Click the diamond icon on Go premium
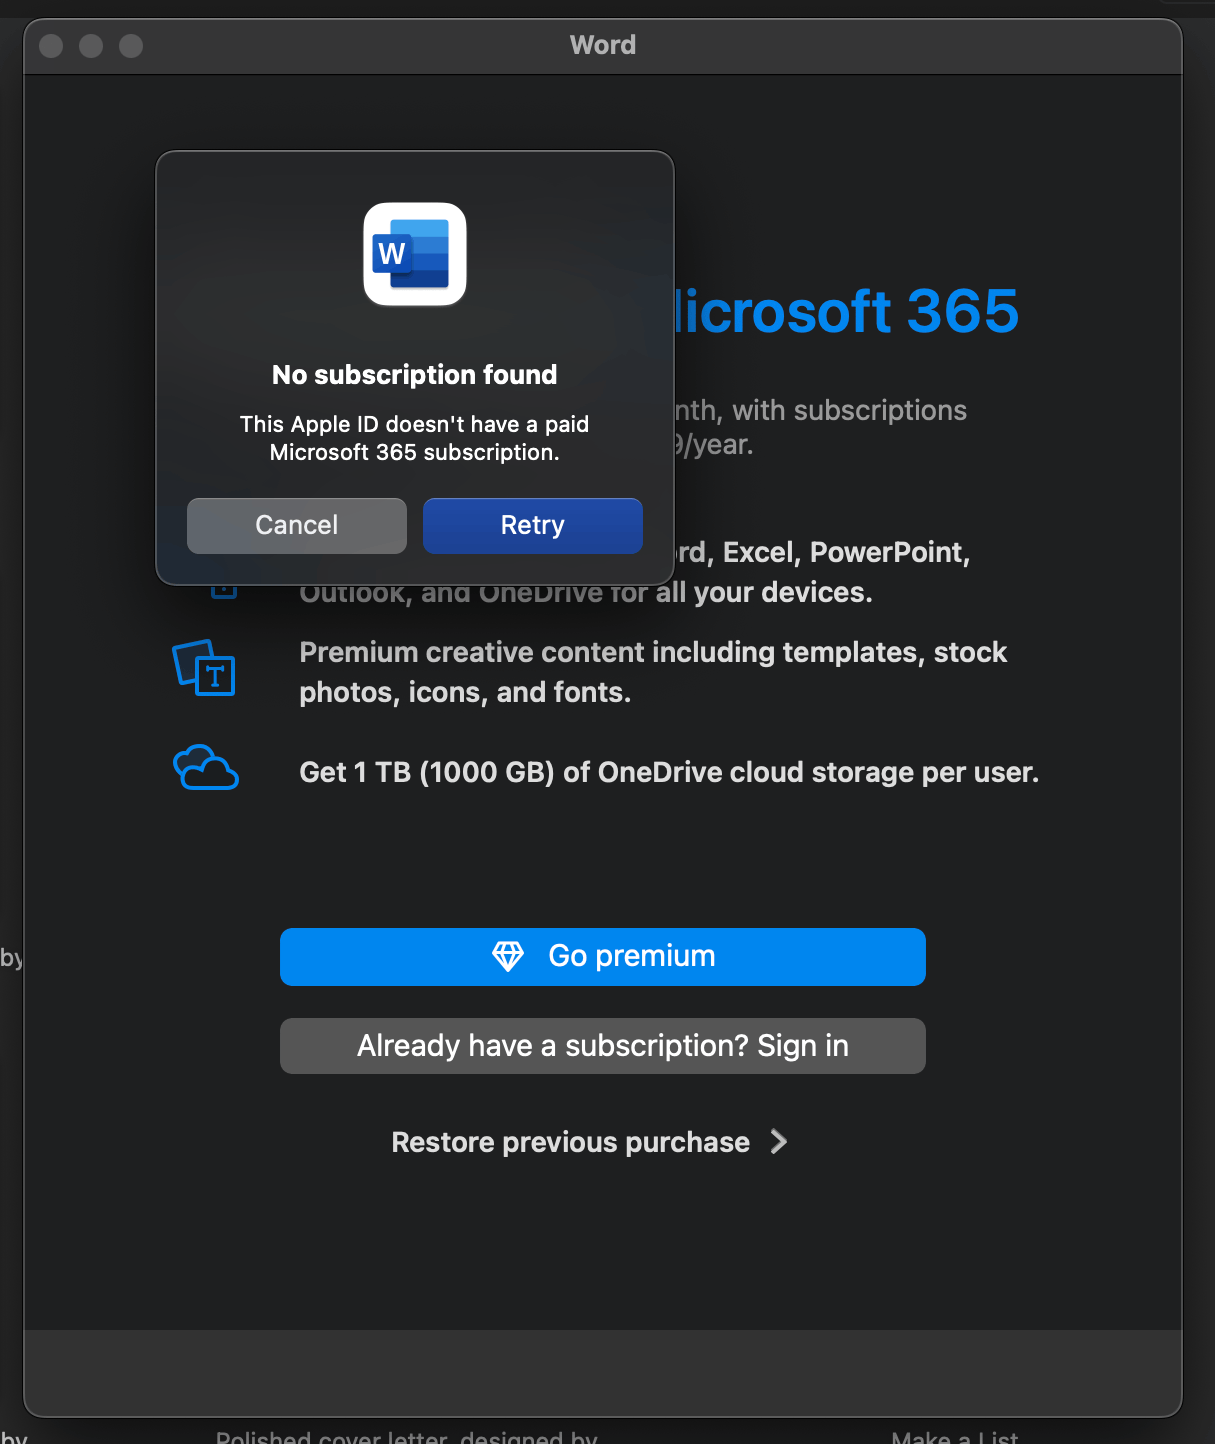This screenshot has width=1215, height=1444. point(508,956)
